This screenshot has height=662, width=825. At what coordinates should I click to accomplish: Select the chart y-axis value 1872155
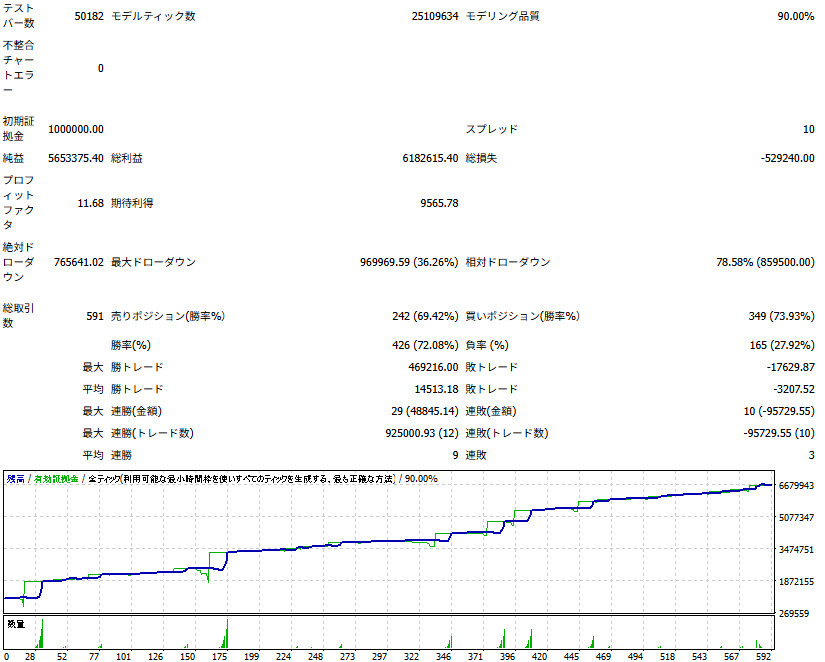click(796, 582)
